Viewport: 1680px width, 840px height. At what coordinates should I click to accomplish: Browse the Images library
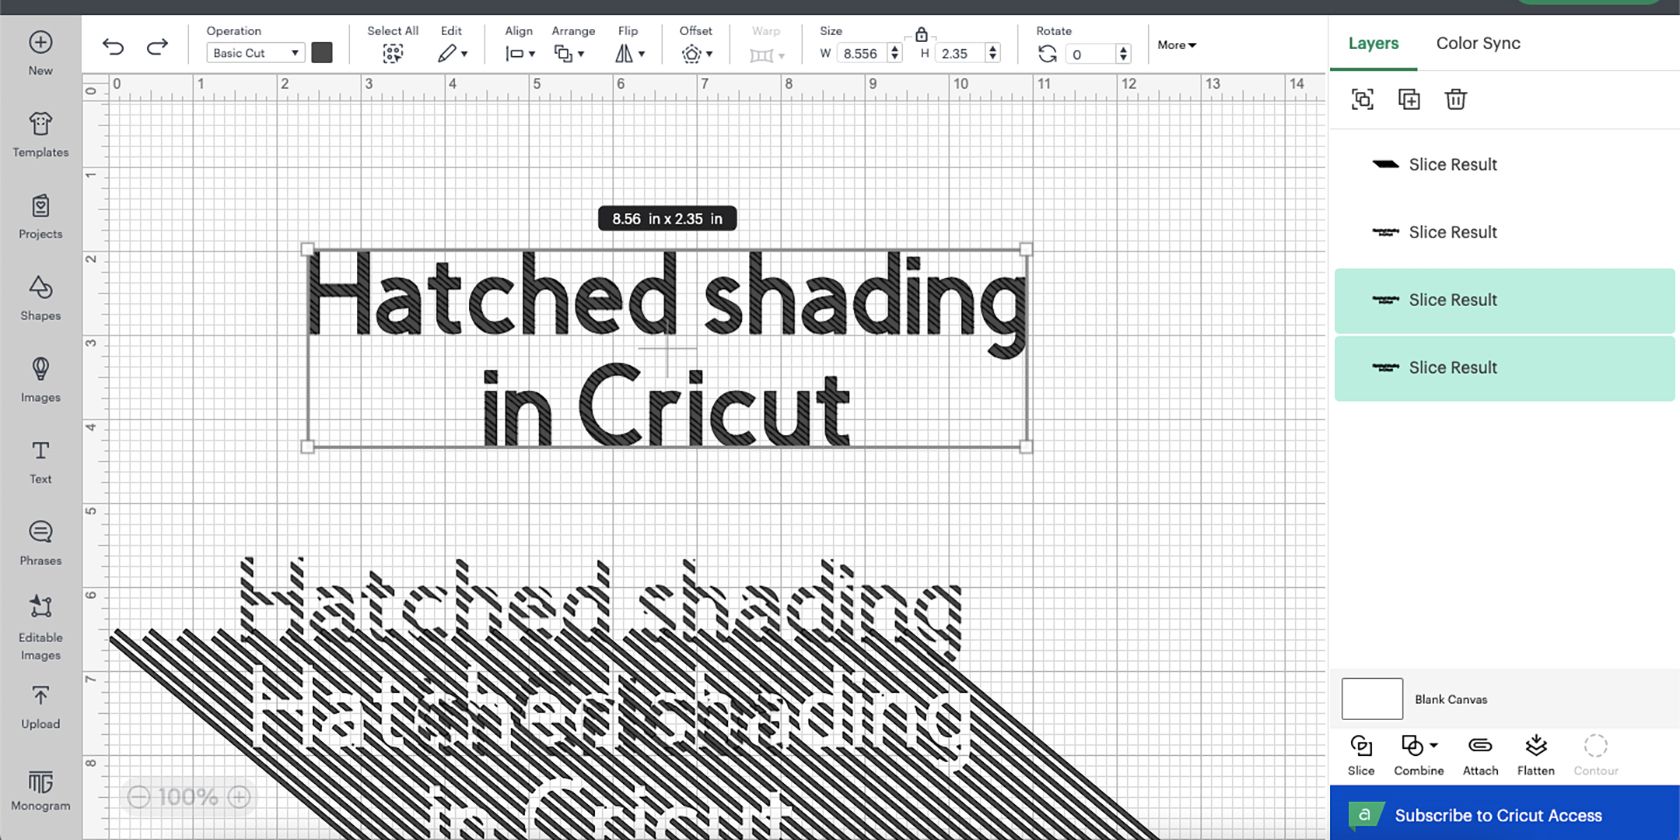pos(40,380)
